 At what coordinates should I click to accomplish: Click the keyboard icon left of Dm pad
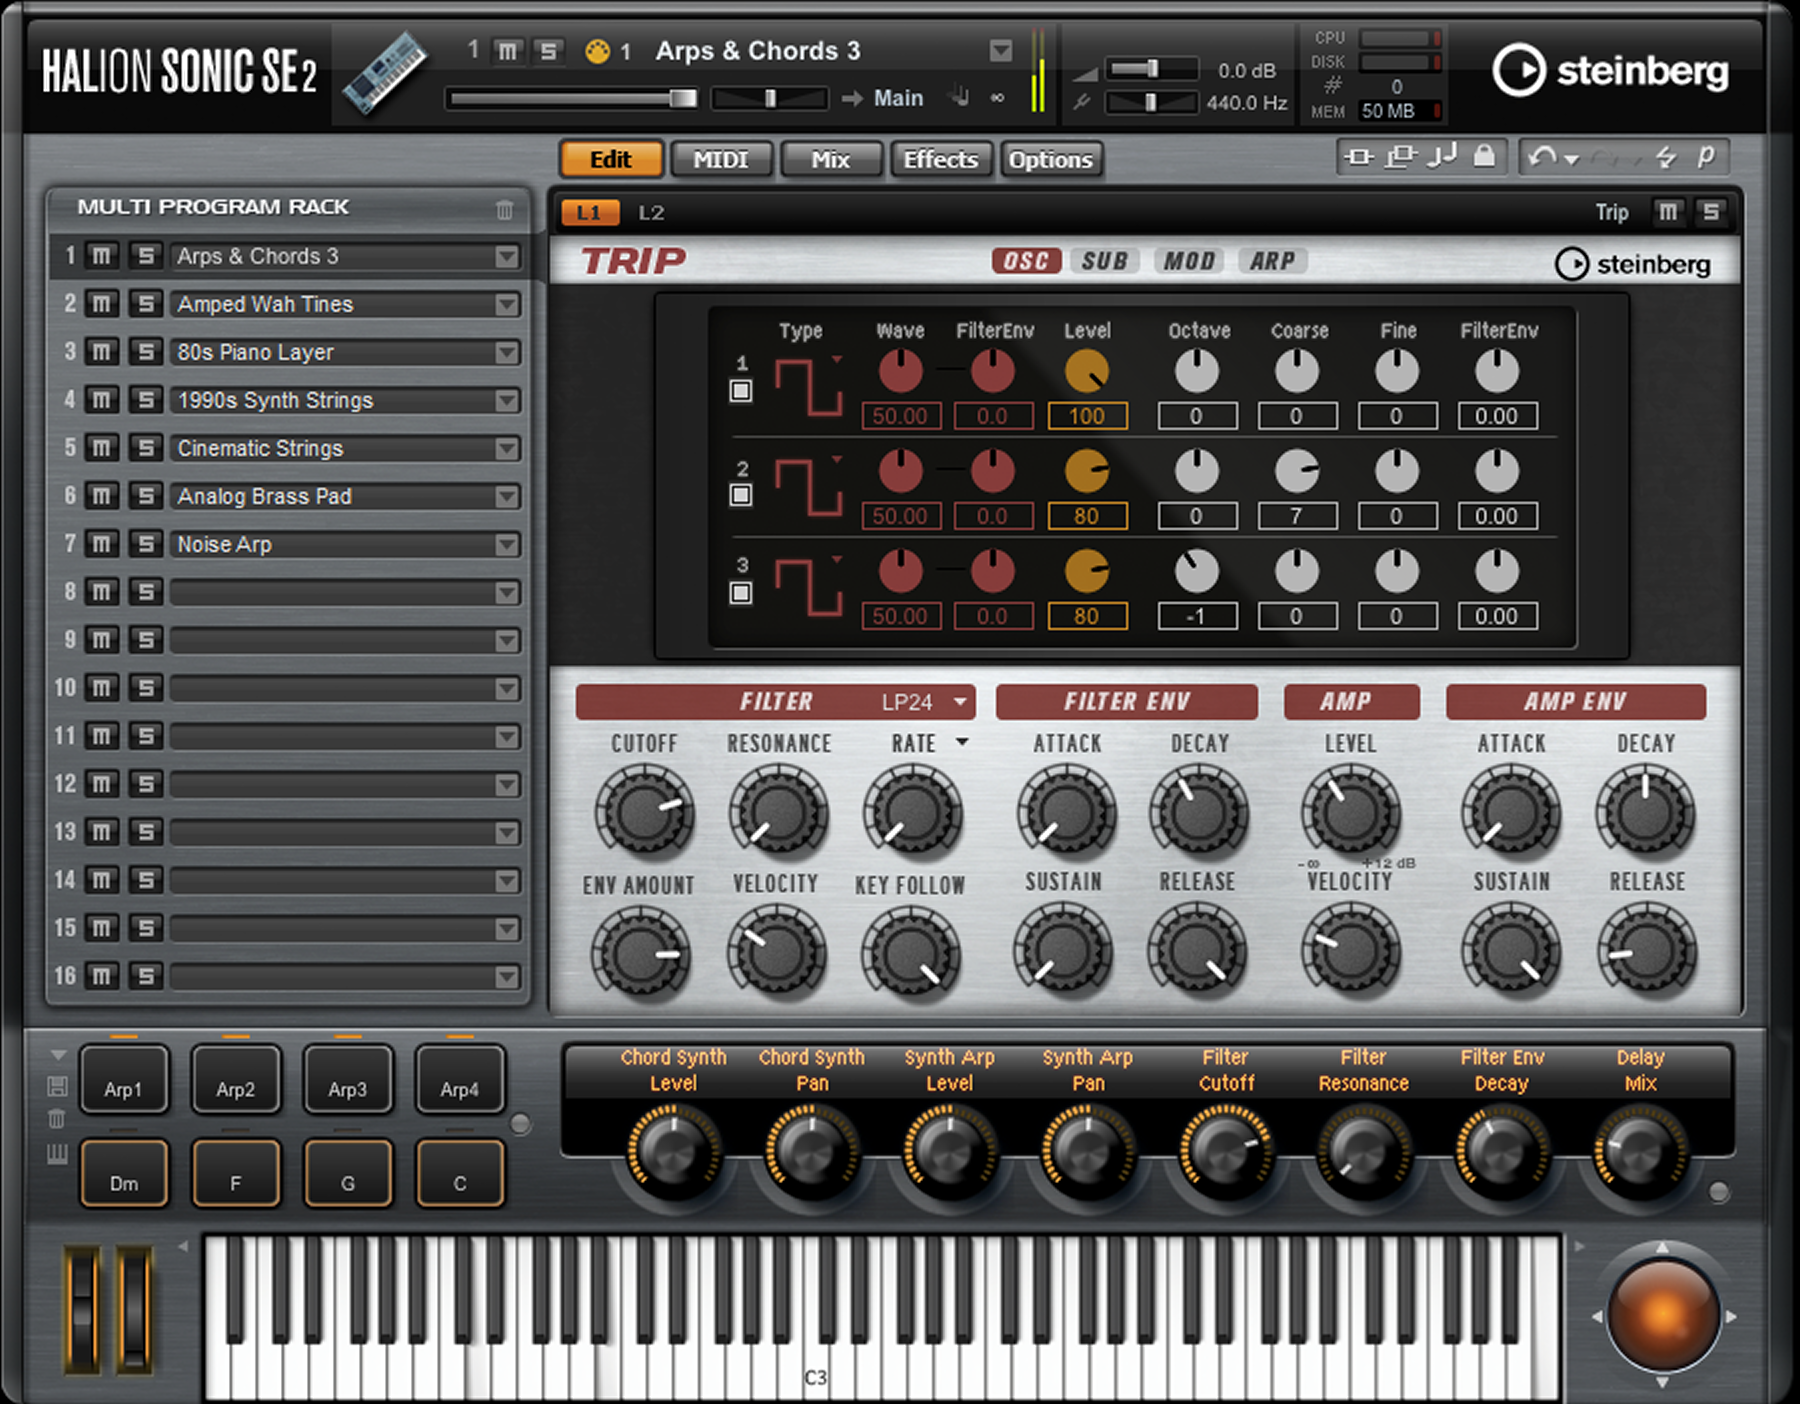click(x=57, y=1155)
